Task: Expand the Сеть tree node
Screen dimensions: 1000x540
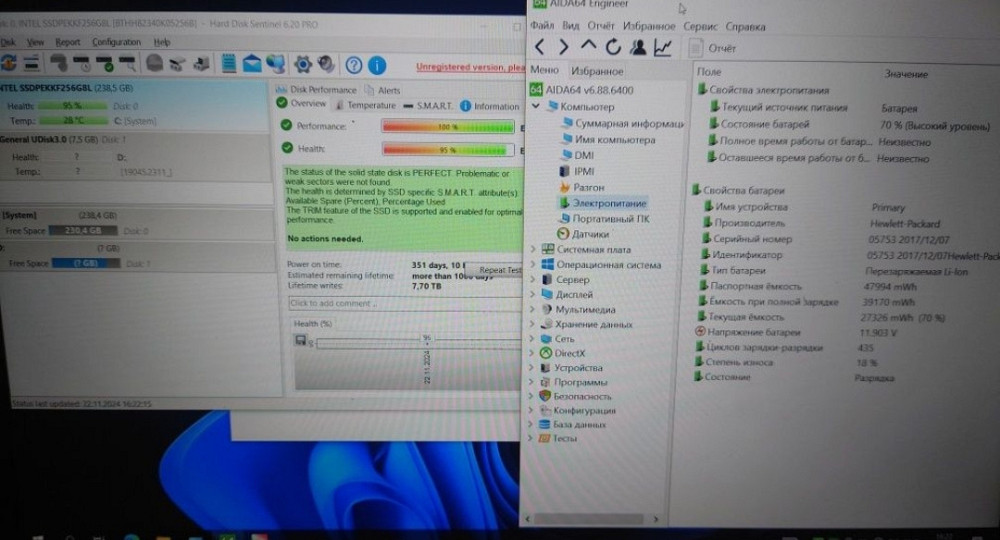Action: coord(532,339)
